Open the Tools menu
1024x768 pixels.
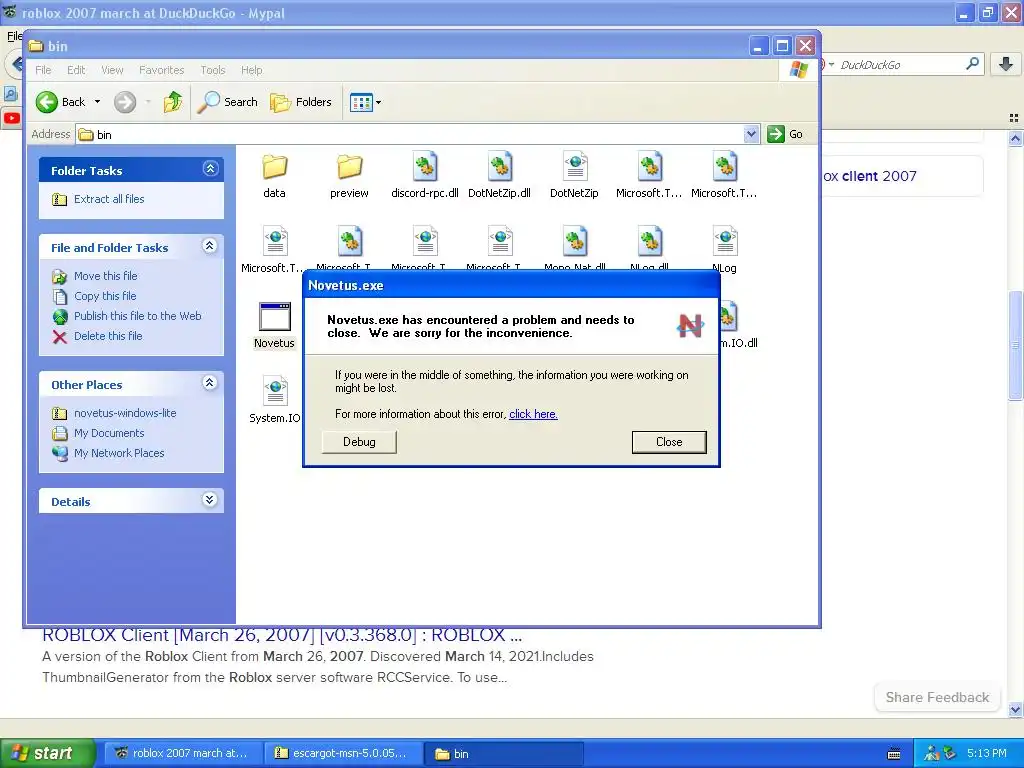click(x=213, y=70)
